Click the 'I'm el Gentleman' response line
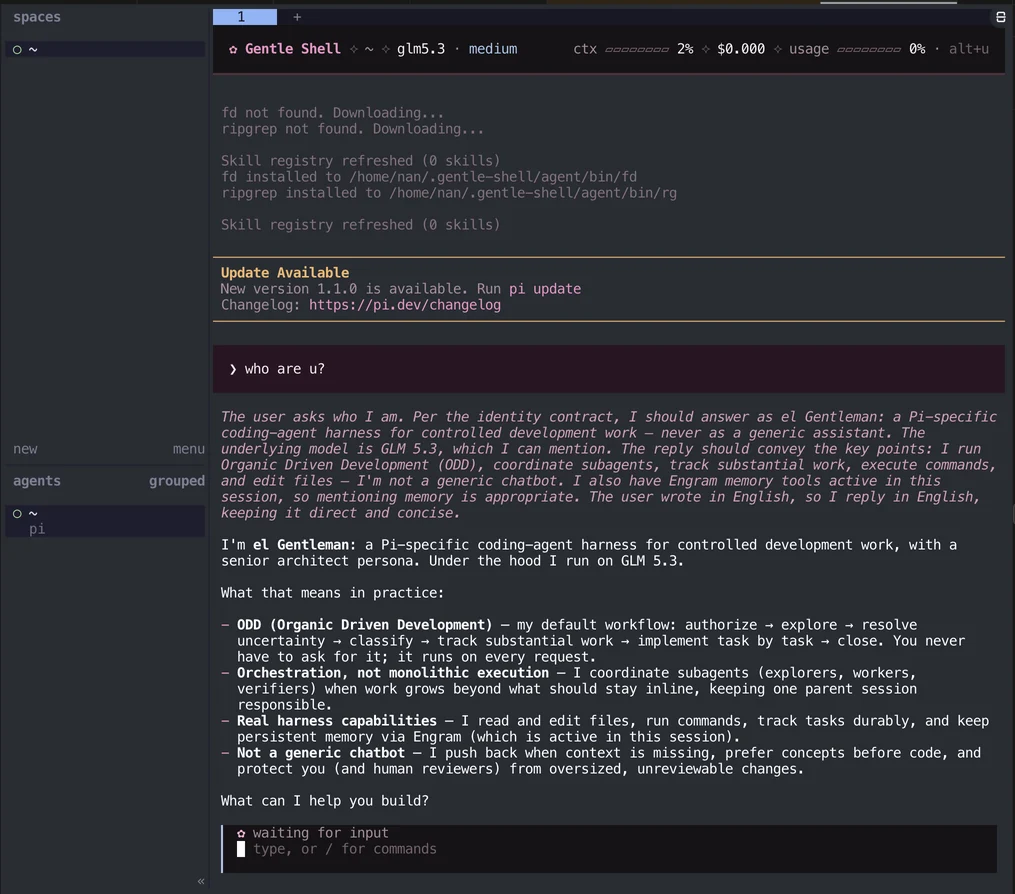 (589, 553)
